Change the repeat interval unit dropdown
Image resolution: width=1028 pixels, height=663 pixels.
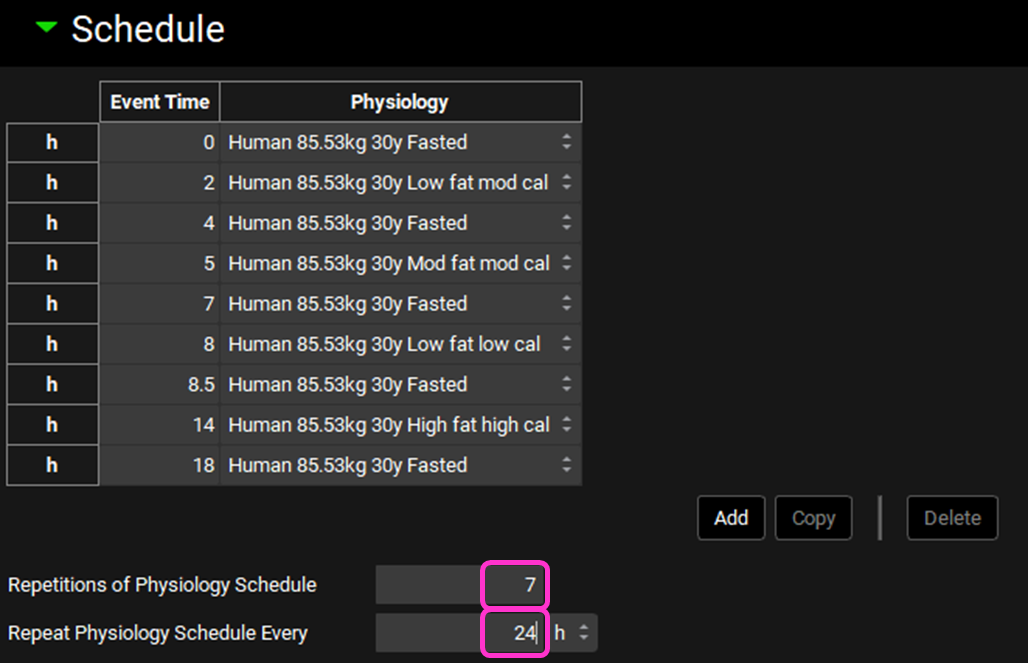574,633
